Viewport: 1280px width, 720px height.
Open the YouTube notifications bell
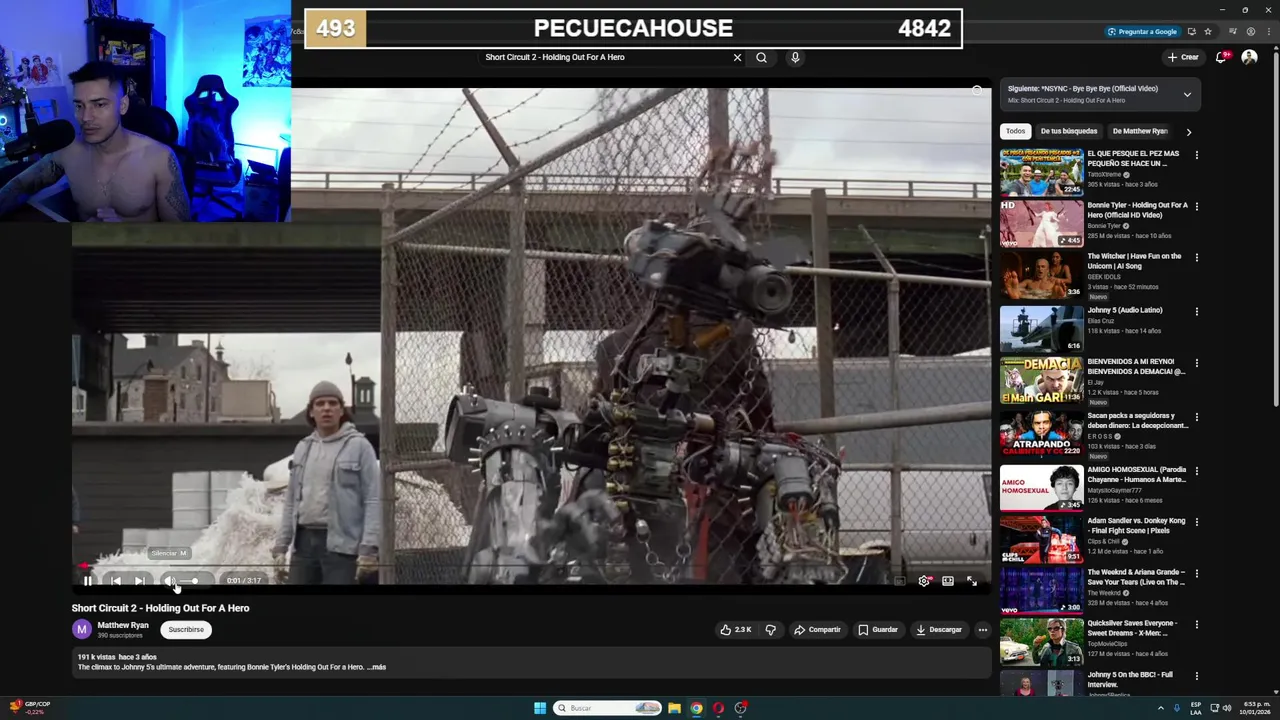tap(1221, 57)
